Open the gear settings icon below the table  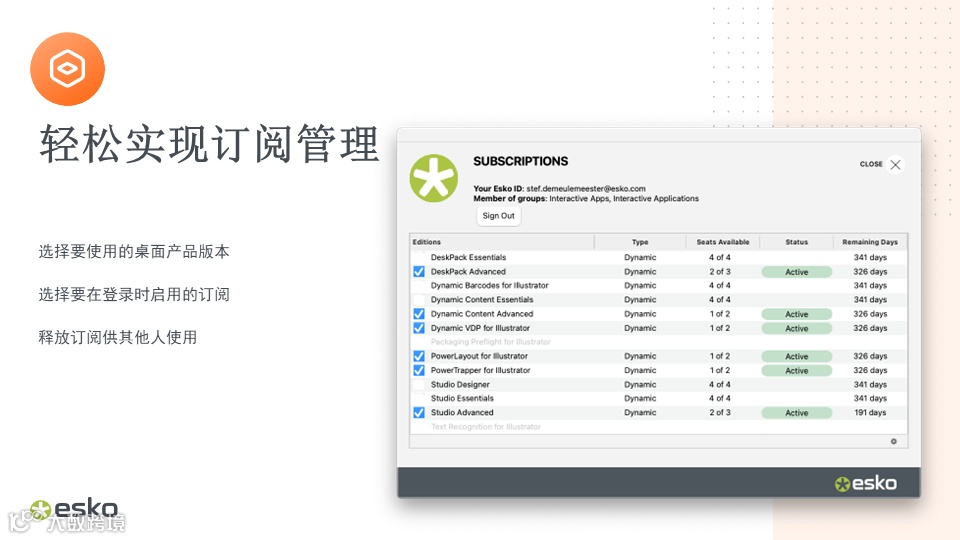point(893,441)
